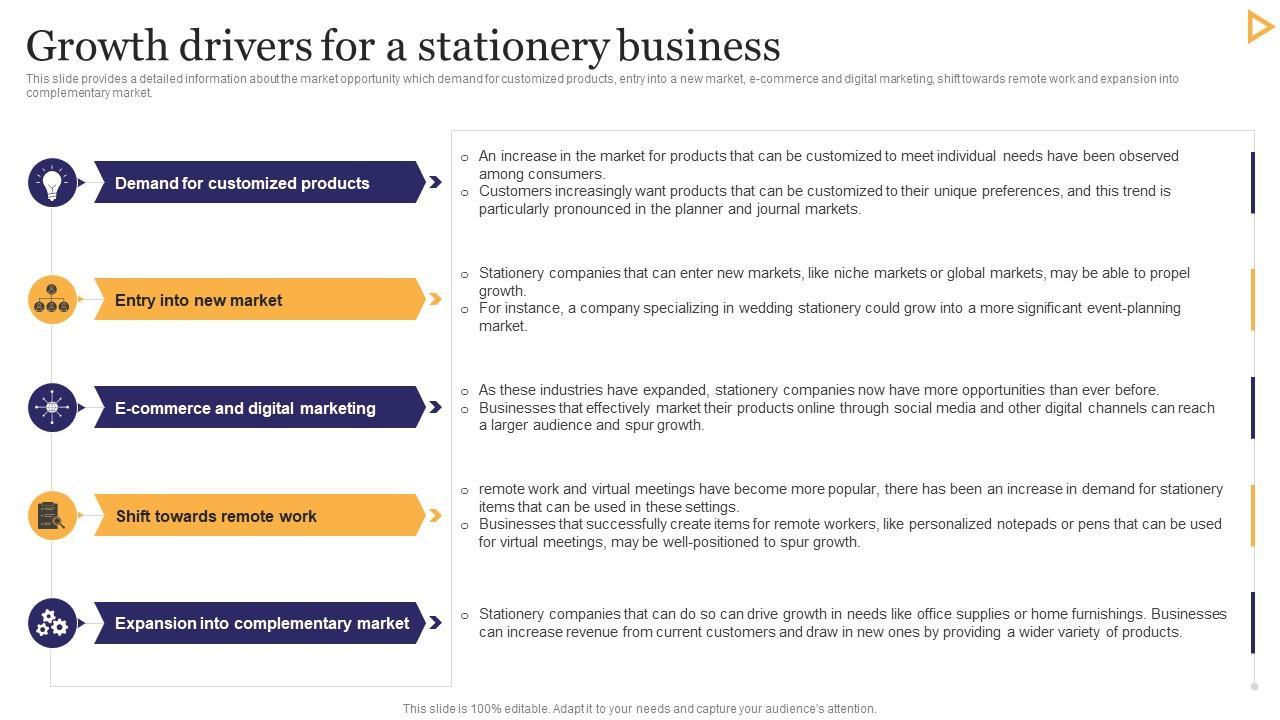1280x720 pixels.
Task: Click chevron beside Expansion into complementary market
Action: 435,623
